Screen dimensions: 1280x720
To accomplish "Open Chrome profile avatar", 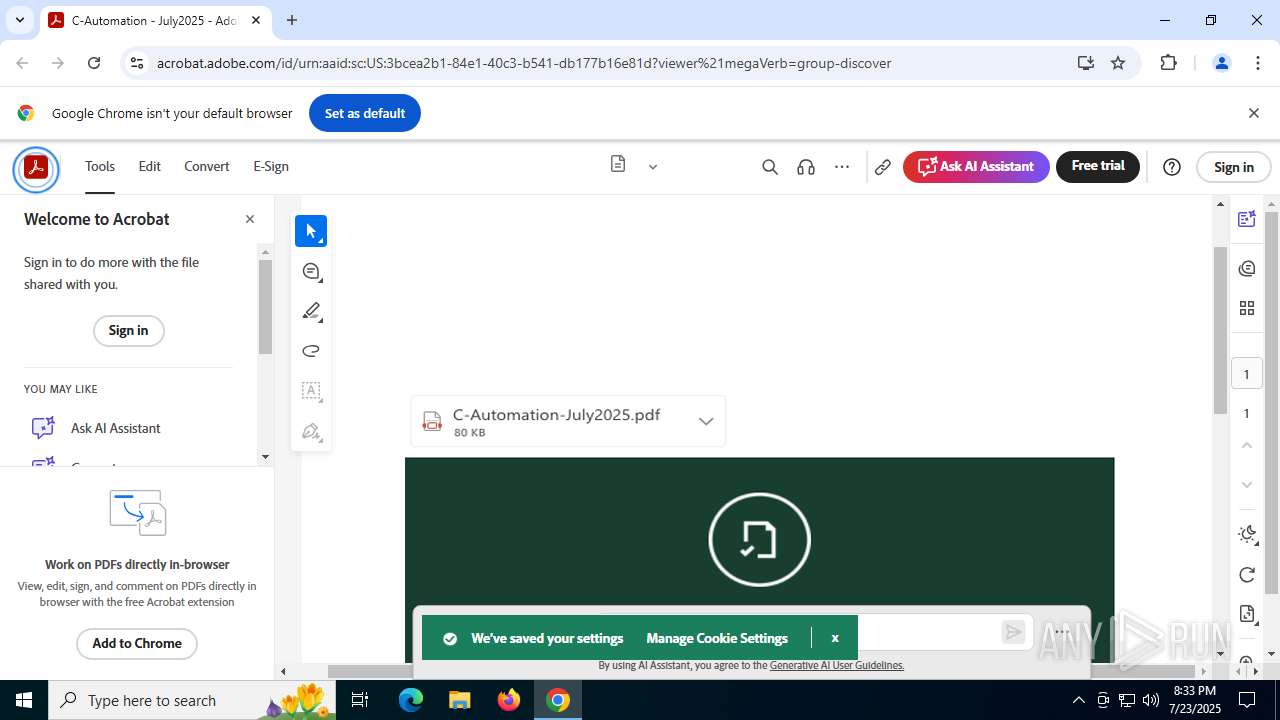I will (x=1221, y=63).
